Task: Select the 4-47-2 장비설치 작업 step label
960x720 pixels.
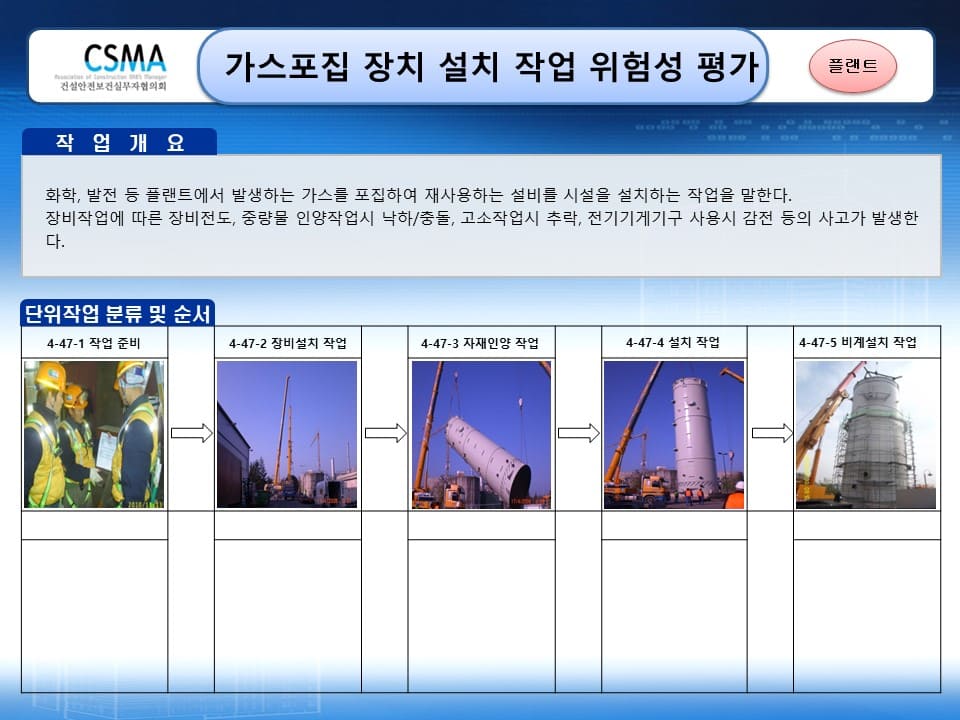Action: pyautogui.click(x=288, y=343)
